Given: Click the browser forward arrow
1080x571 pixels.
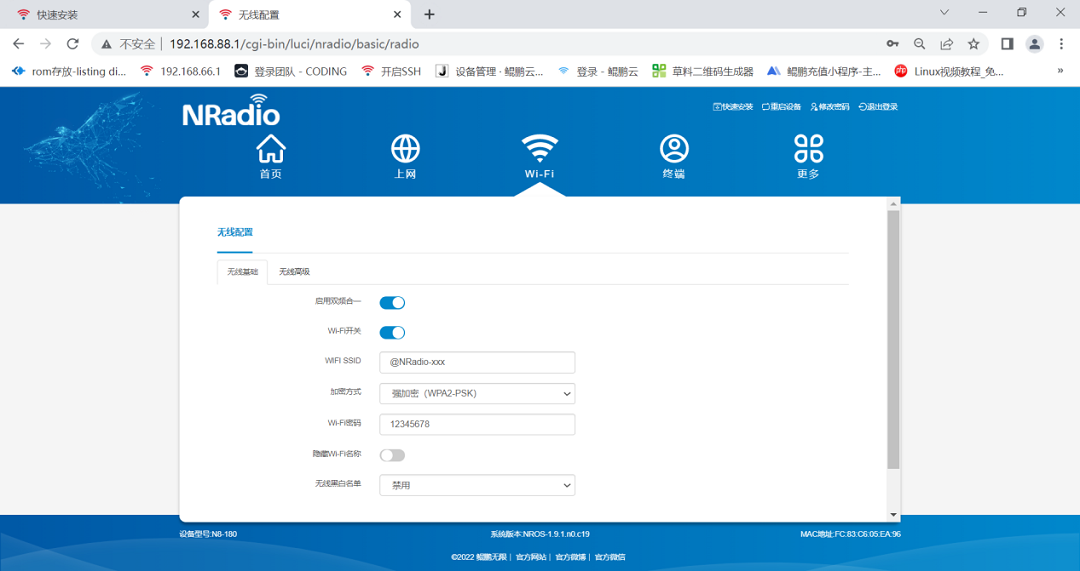Looking at the screenshot, I should tap(45, 44).
